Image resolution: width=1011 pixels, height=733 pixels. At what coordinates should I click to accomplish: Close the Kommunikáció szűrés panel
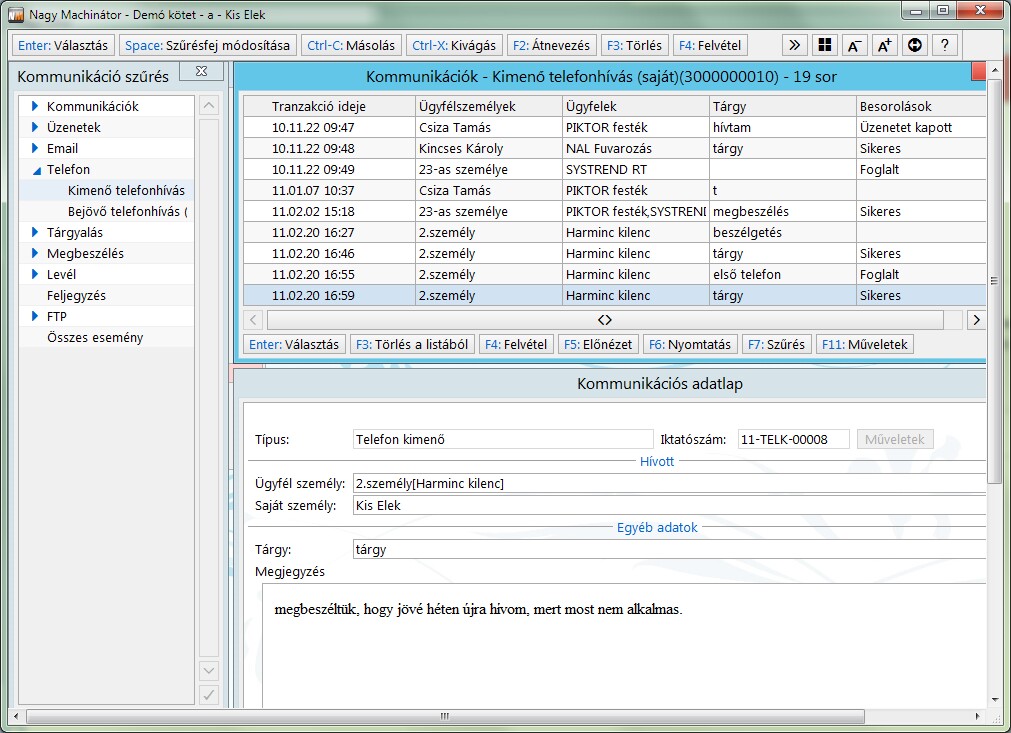201,72
